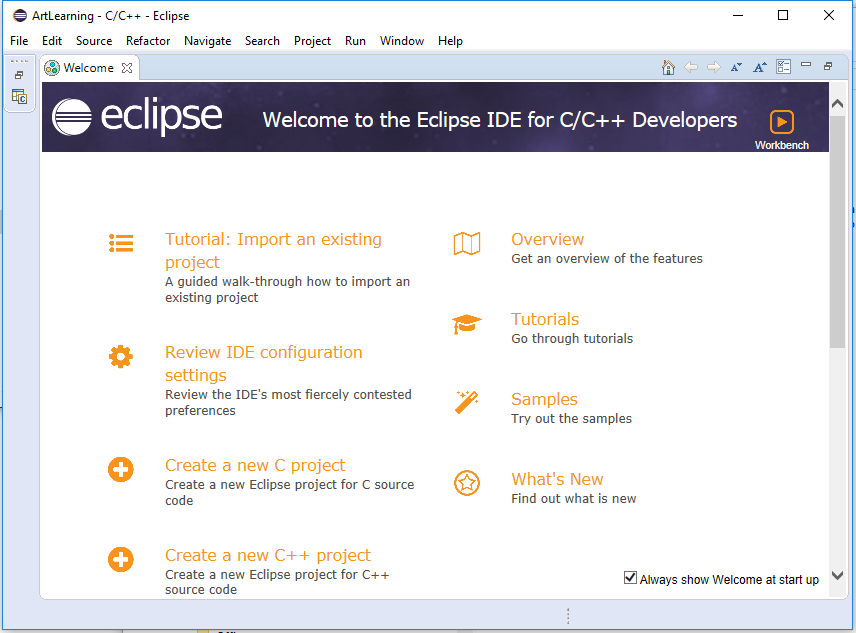Open the Navigate menu
The width and height of the screenshot is (856, 633).
(x=207, y=41)
